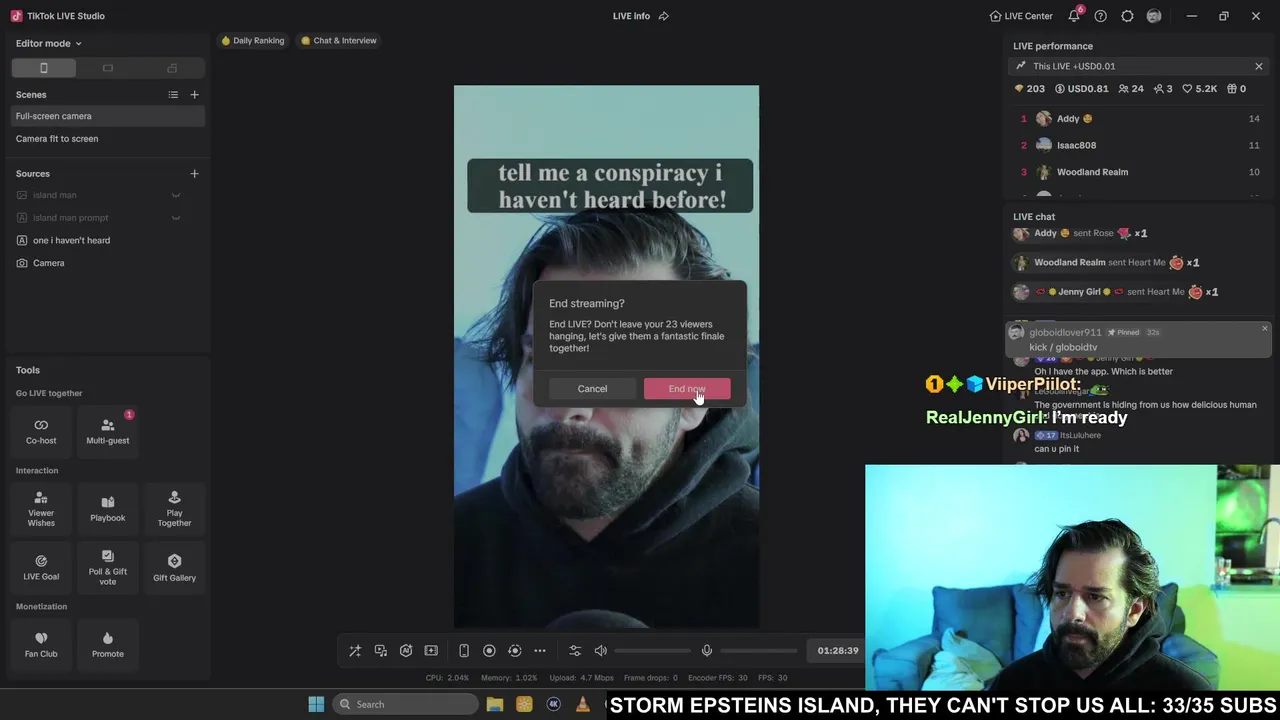This screenshot has width=1280, height=720.
Task: Select Addy in the top gifter ranking
Action: [x=1140, y=119]
